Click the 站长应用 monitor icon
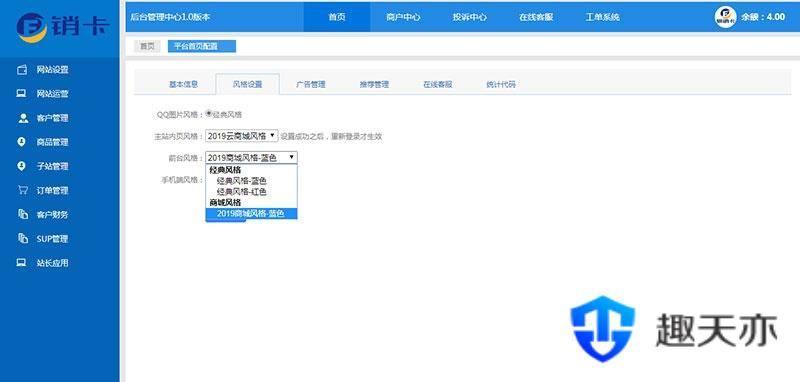The image size is (800, 382). click(21, 263)
